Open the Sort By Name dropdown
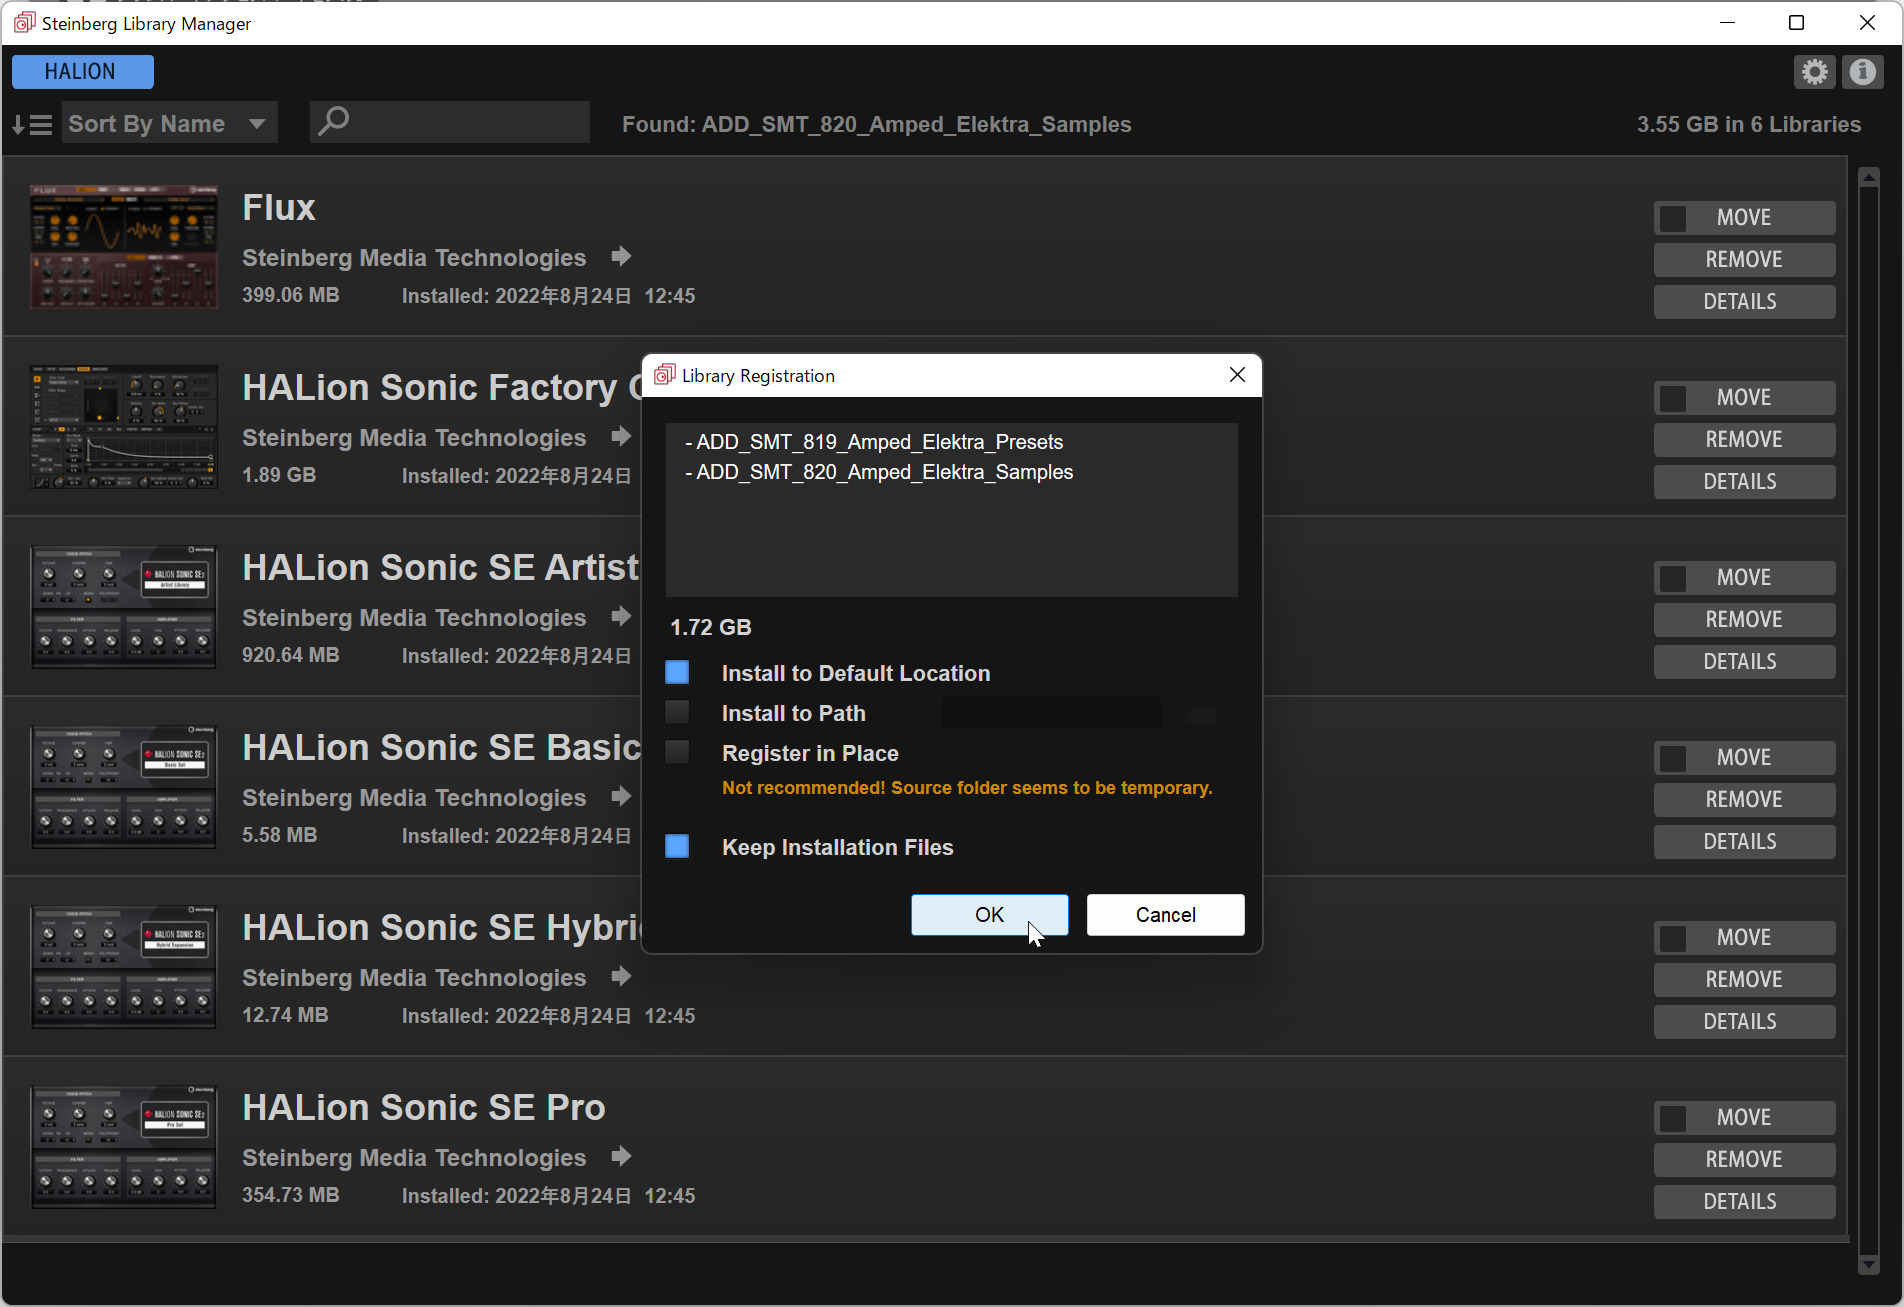The width and height of the screenshot is (1904, 1307). (x=169, y=123)
